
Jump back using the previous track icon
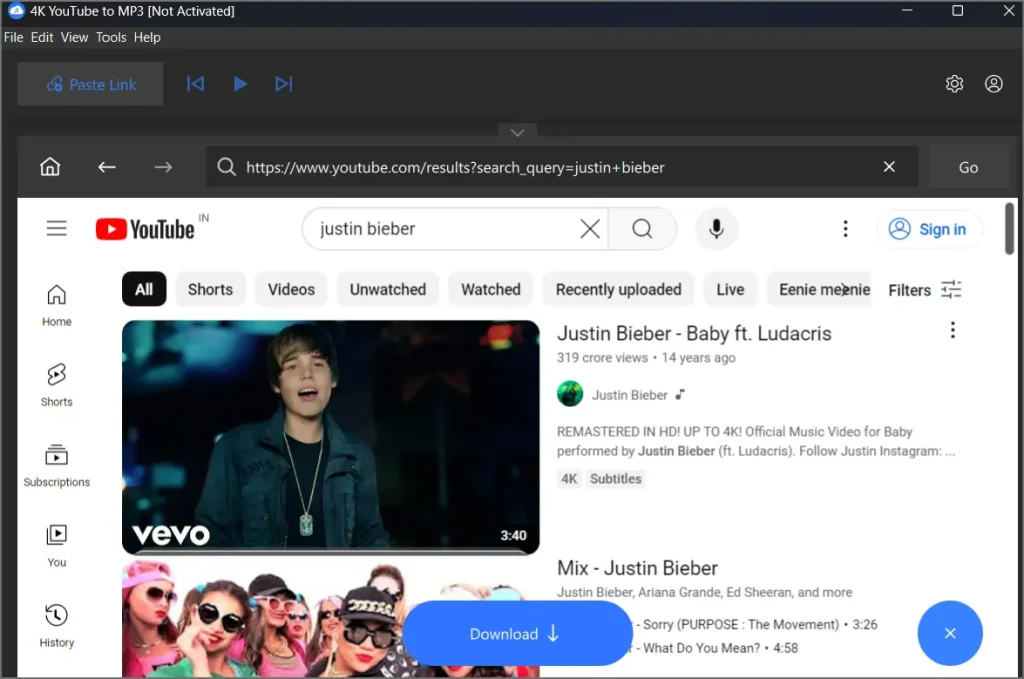pos(195,84)
